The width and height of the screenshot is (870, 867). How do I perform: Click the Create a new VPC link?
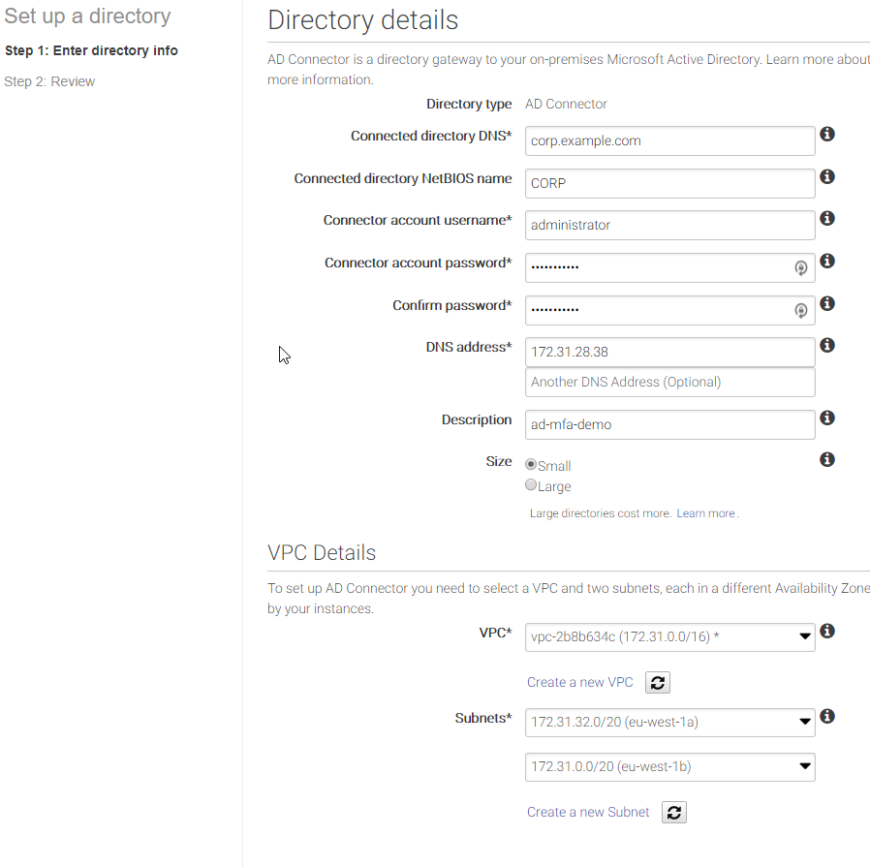580,681
